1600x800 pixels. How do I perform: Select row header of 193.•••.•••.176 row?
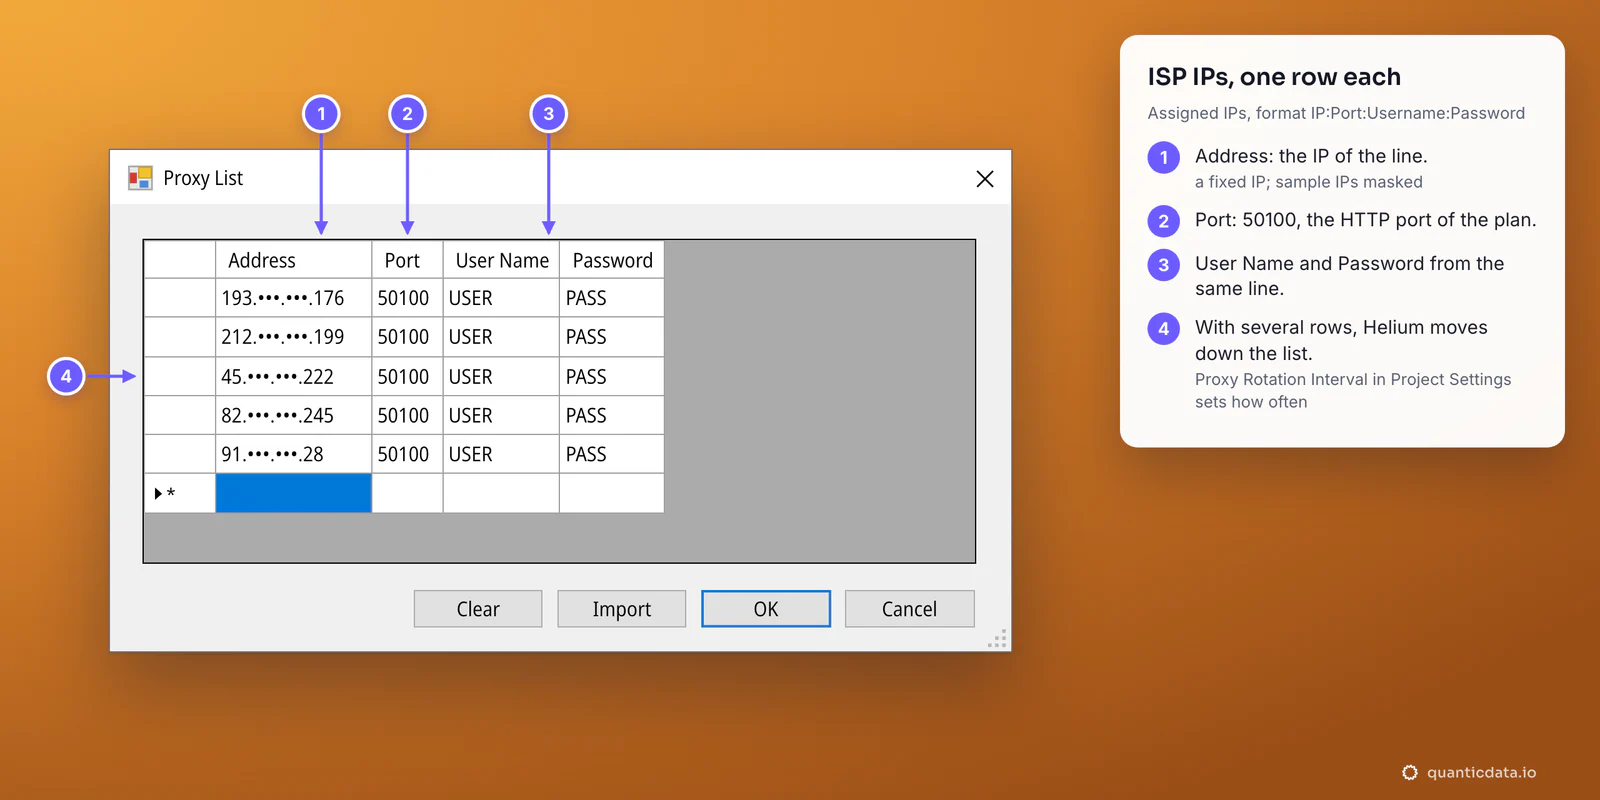[180, 298]
